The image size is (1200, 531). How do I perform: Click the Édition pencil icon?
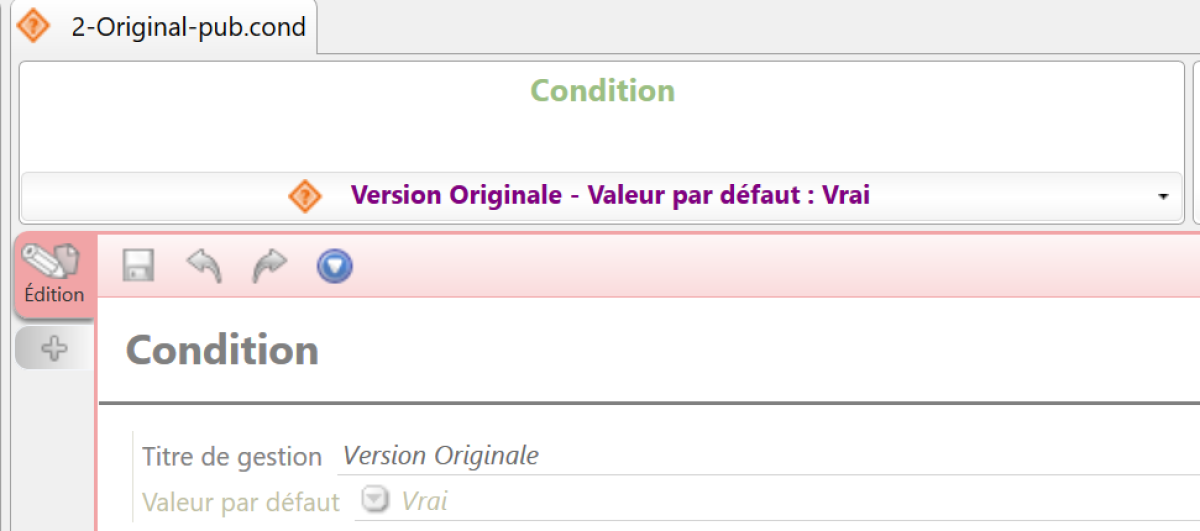coord(54,260)
